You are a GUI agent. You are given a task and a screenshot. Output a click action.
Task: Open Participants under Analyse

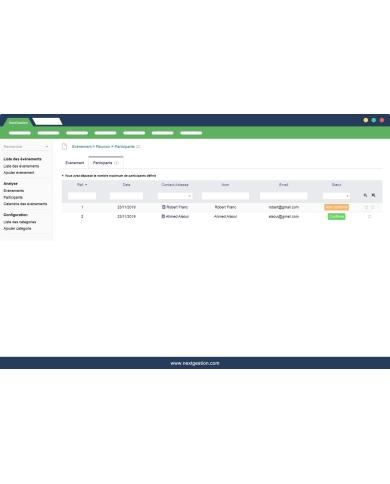coord(13,197)
